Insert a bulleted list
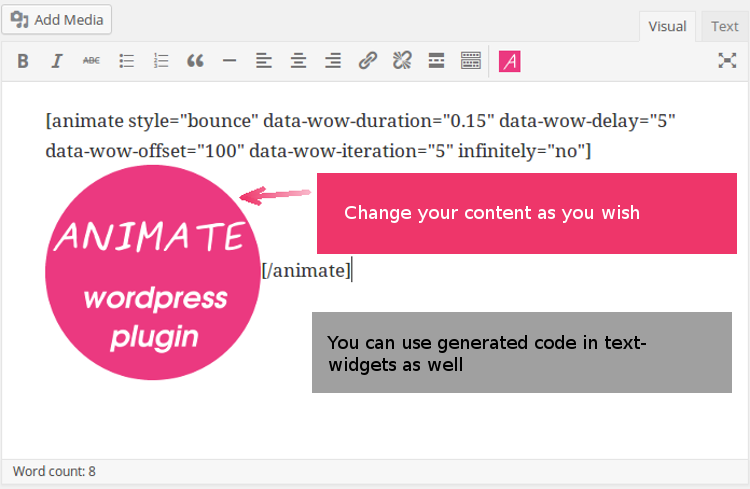This screenshot has width=750, height=489. tap(126, 61)
